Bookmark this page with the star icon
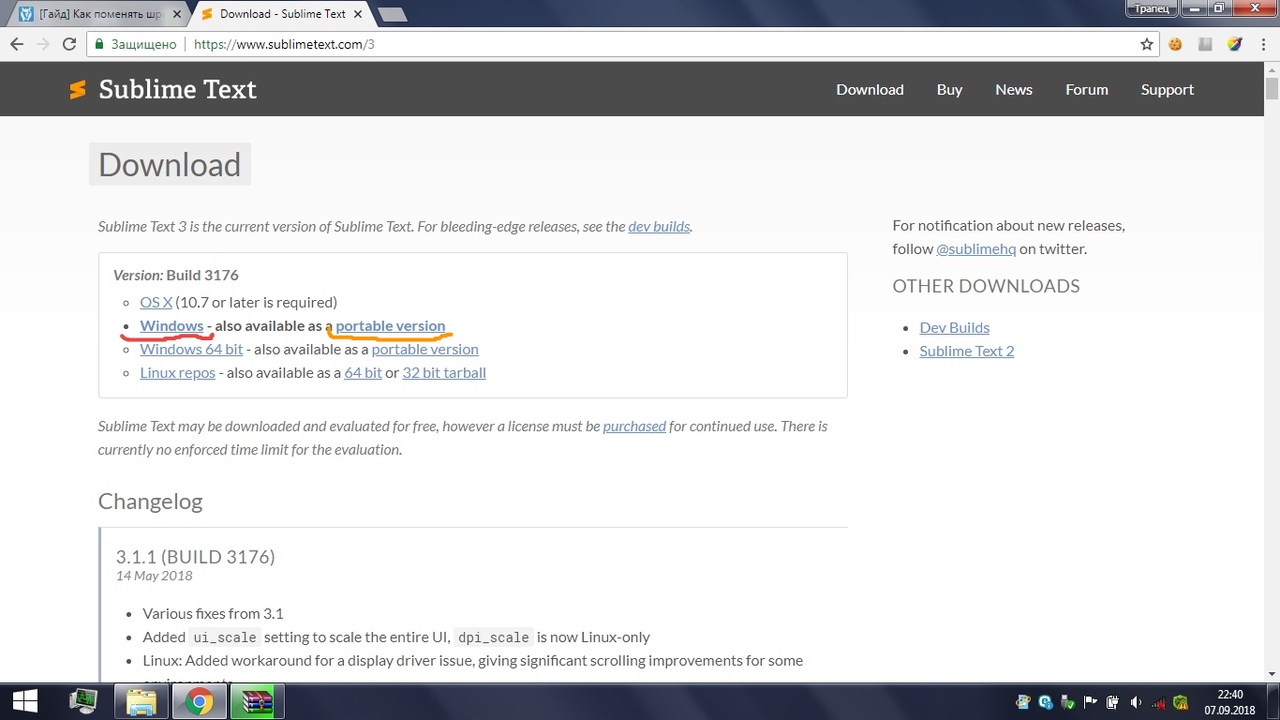The image size is (1280, 720). click(x=1147, y=44)
